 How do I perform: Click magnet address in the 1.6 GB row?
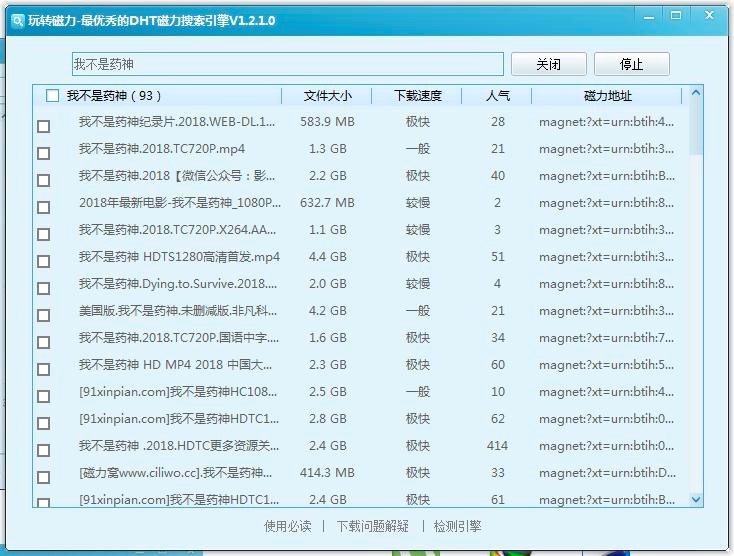pos(607,338)
